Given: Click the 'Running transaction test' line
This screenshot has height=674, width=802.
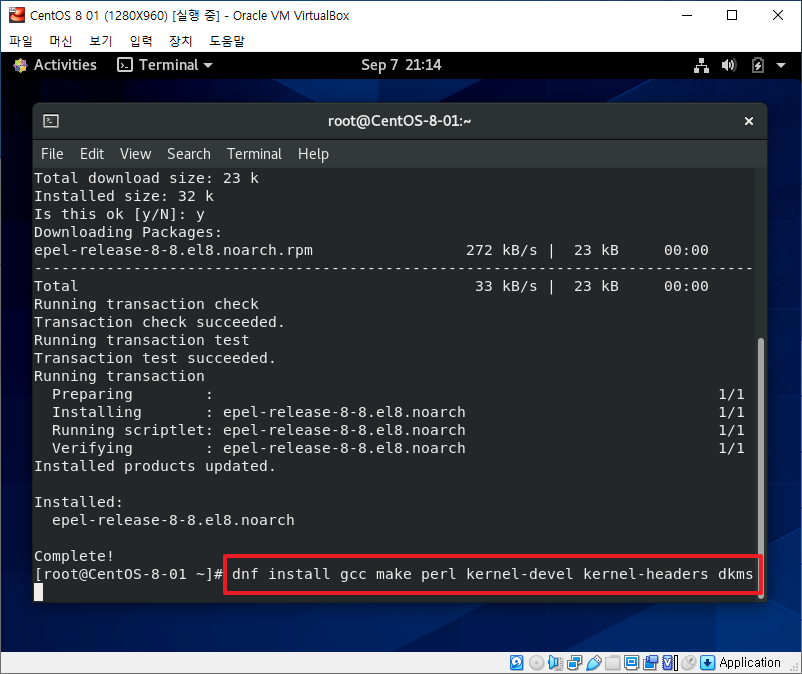Looking at the screenshot, I should (142, 340).
